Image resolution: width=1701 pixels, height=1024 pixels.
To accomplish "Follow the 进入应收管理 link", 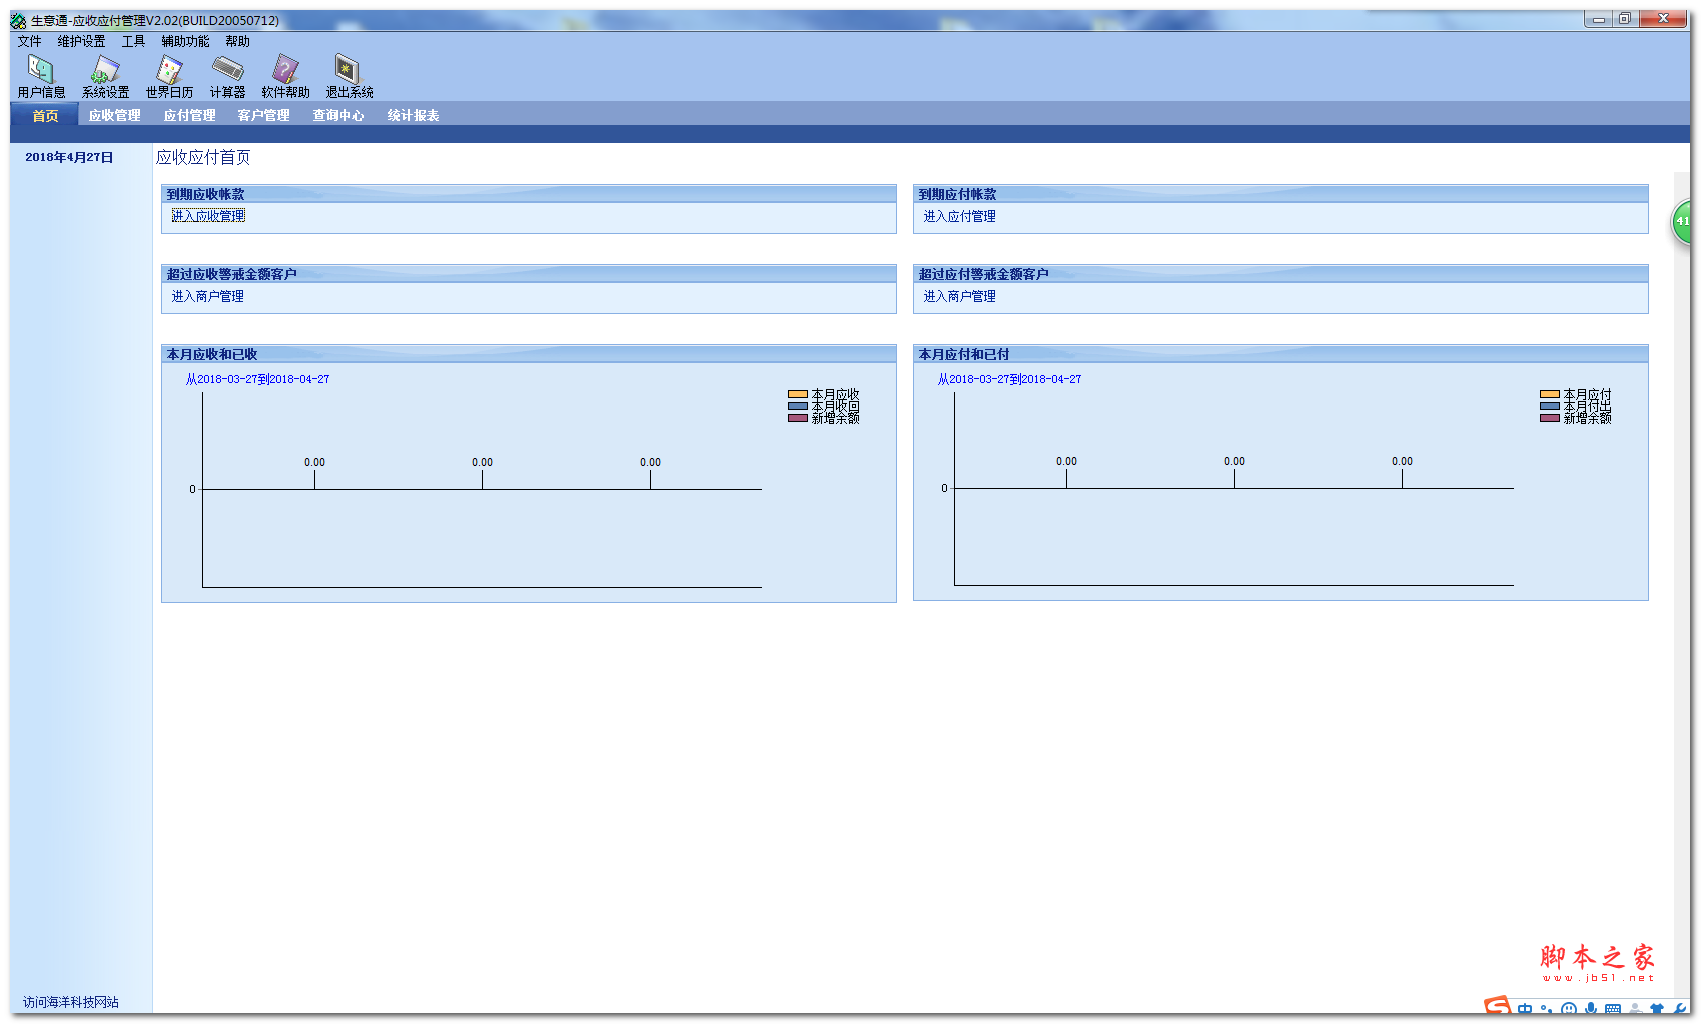I will [208, 216].
